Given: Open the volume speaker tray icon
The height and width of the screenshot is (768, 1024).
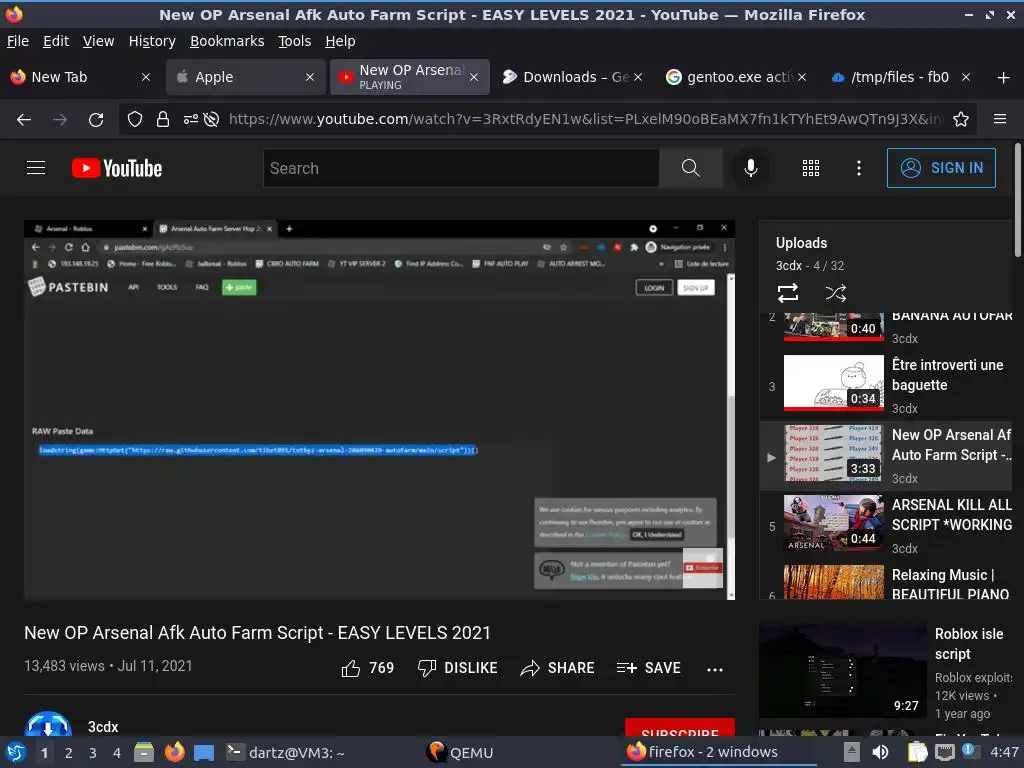Looking at the screenshot, I should click(880, 752).
